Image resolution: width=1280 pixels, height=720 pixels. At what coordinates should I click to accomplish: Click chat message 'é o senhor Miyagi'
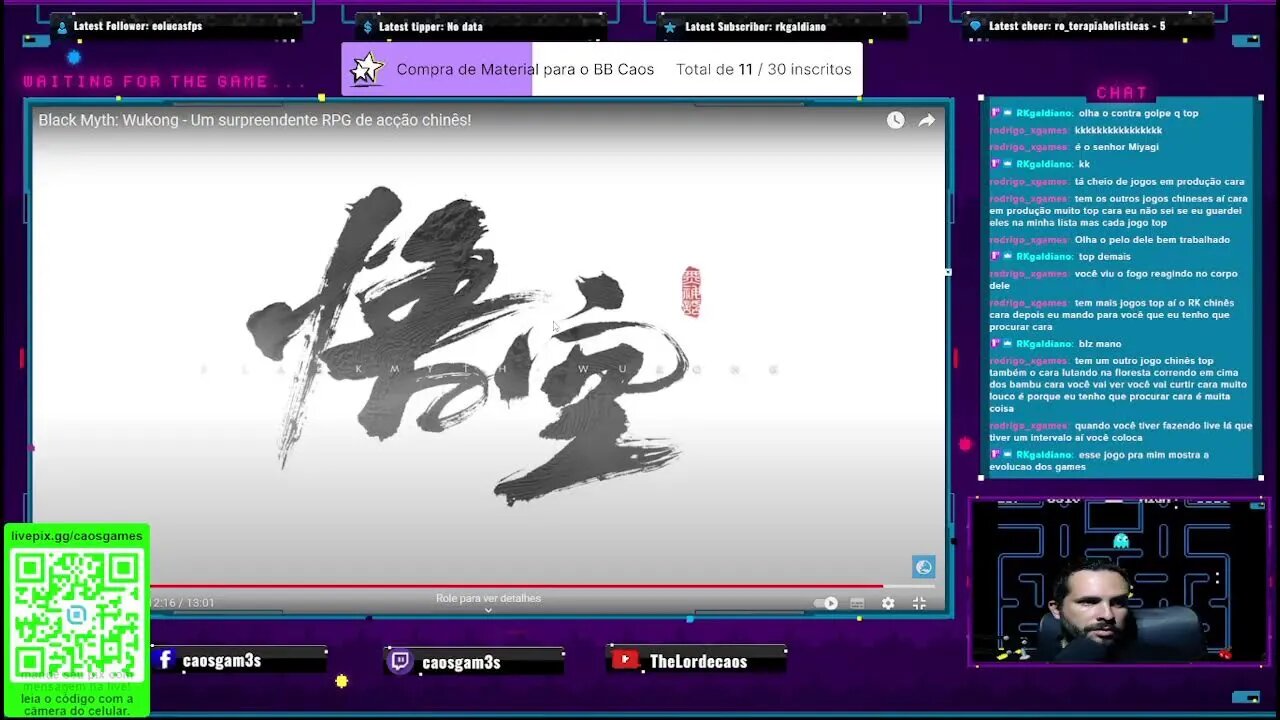(x=1116, y=147)
